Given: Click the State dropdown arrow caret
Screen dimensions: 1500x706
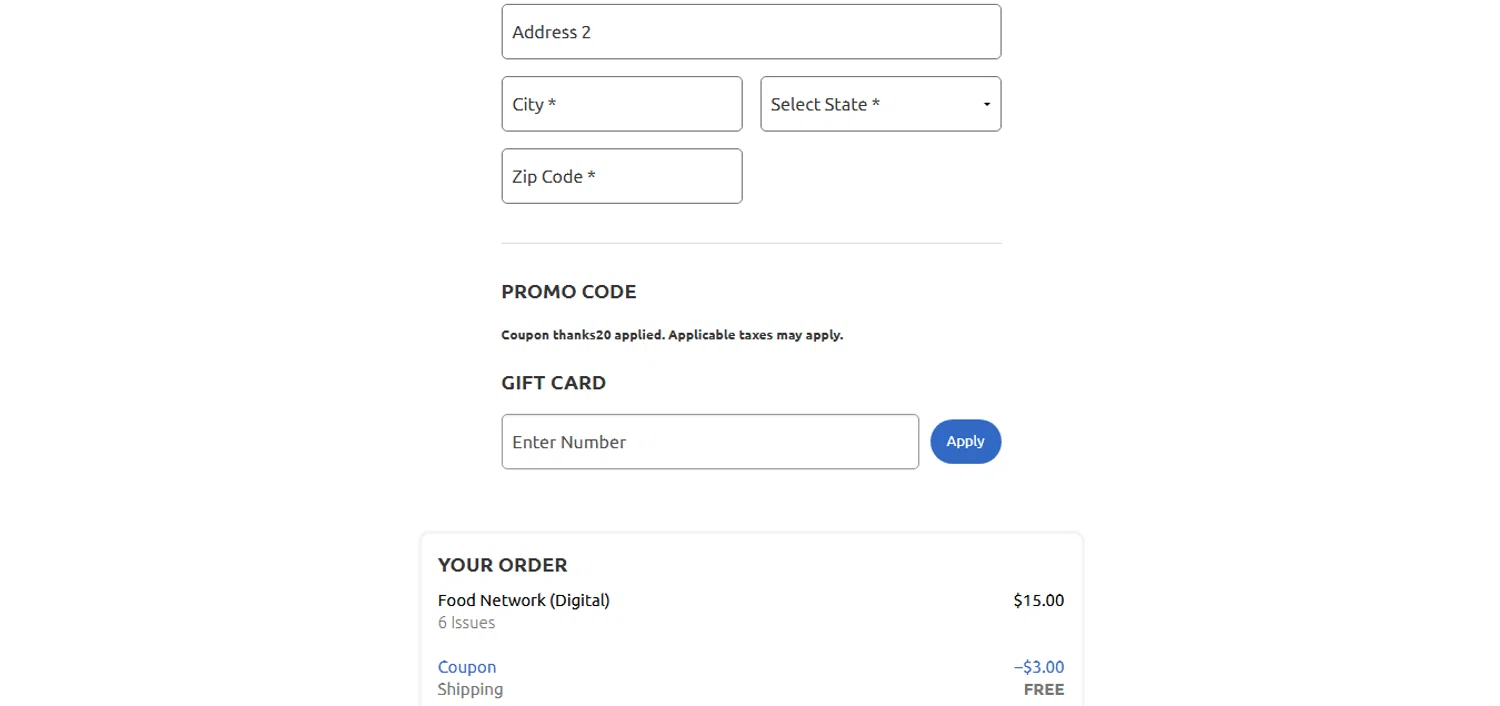Looking at the screenshot, I should click(987, 105).
